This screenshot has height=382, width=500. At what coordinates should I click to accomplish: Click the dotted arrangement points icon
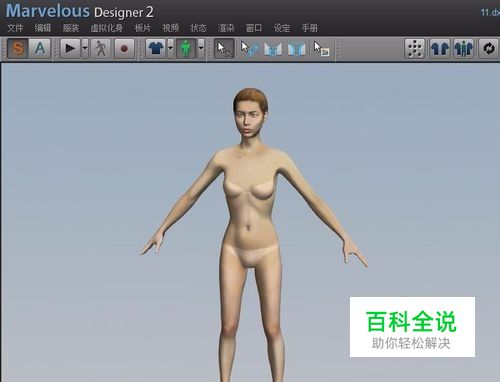point(415,49)
